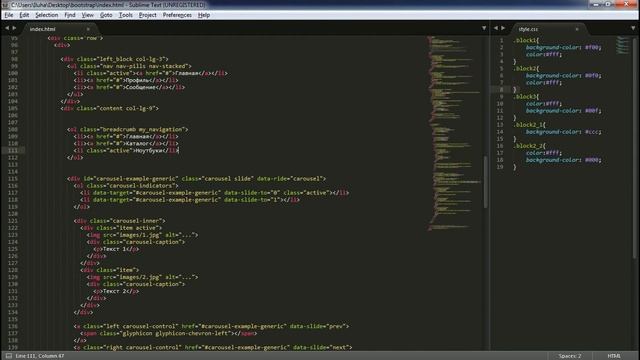Change indentation via Spaces: 2
Viewport: 640px width, 360px height.
pos(570,356)
